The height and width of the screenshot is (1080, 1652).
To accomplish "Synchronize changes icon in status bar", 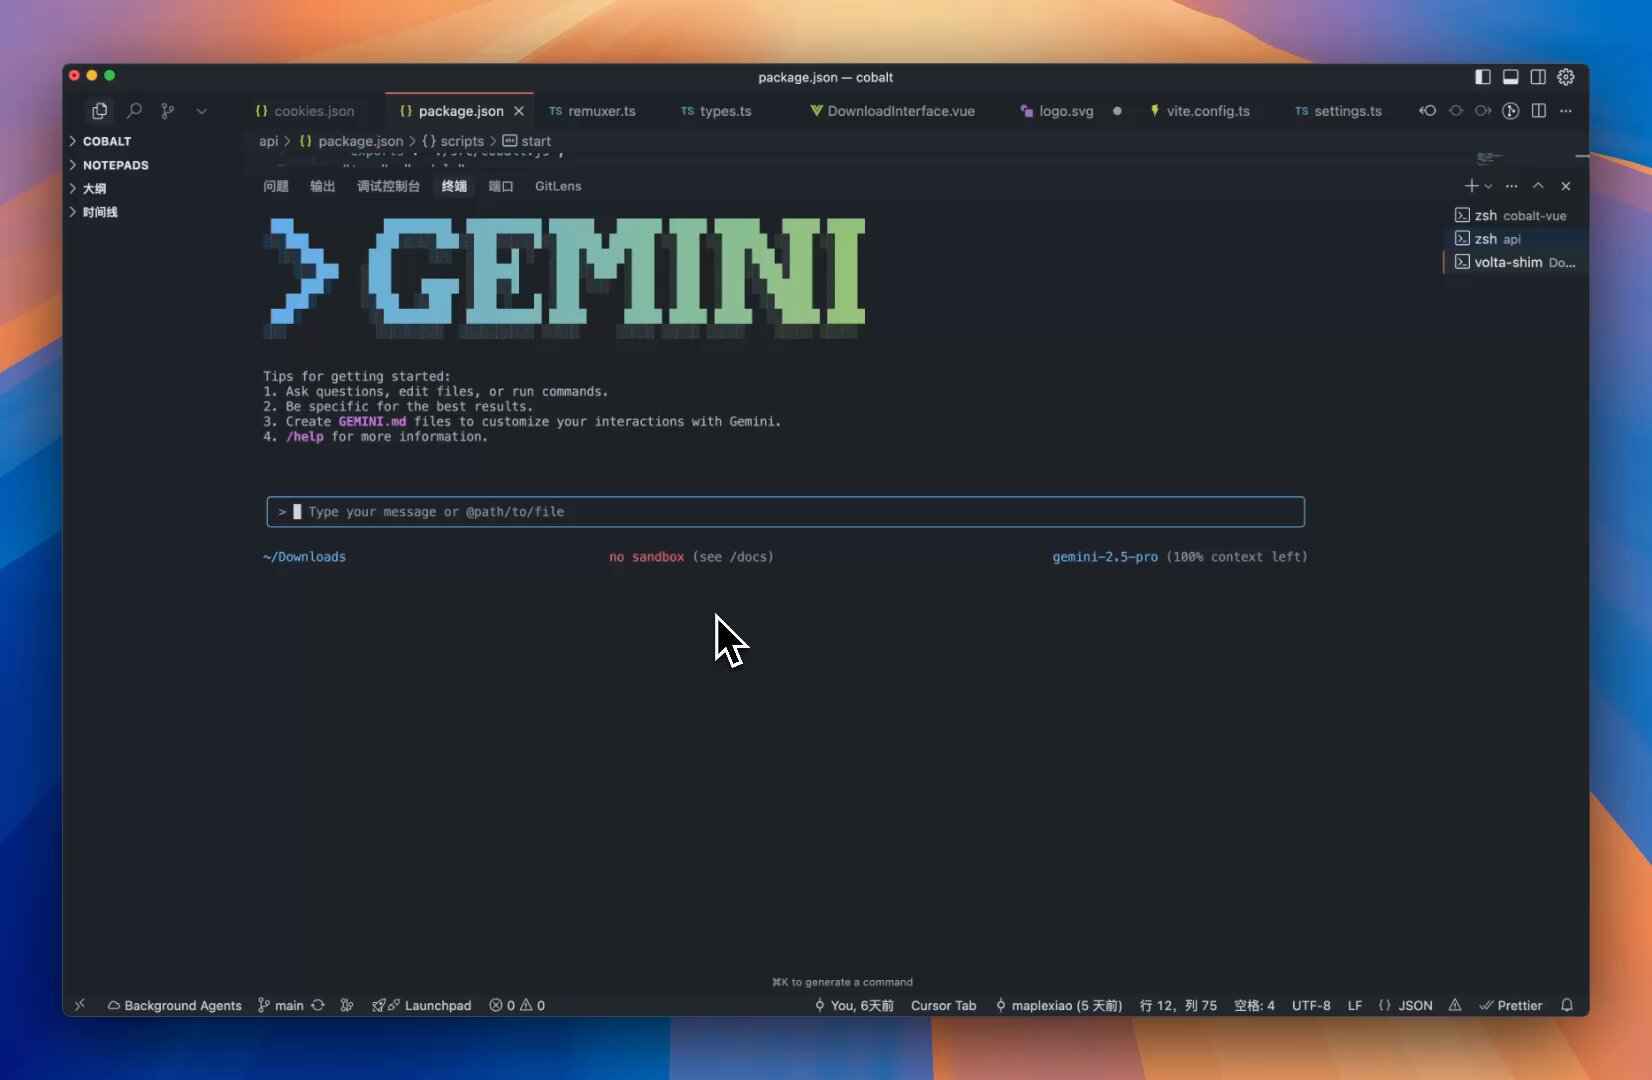I will click(318, 1005).
